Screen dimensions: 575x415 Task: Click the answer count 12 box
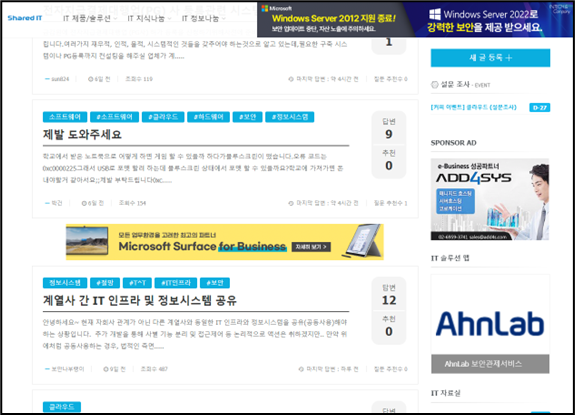click(x=389, y=295)
